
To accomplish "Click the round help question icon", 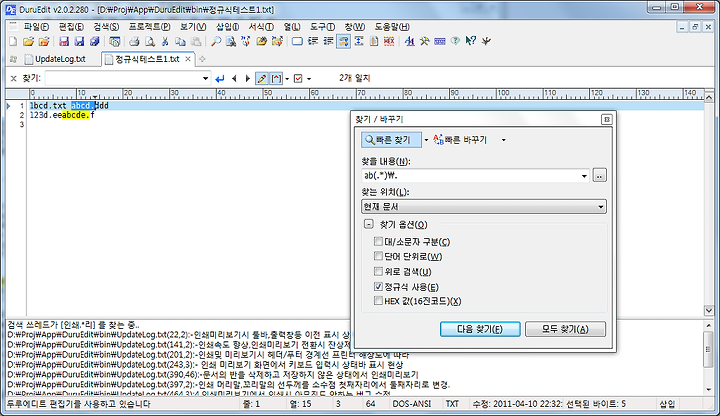I will (x=455, y=41).
